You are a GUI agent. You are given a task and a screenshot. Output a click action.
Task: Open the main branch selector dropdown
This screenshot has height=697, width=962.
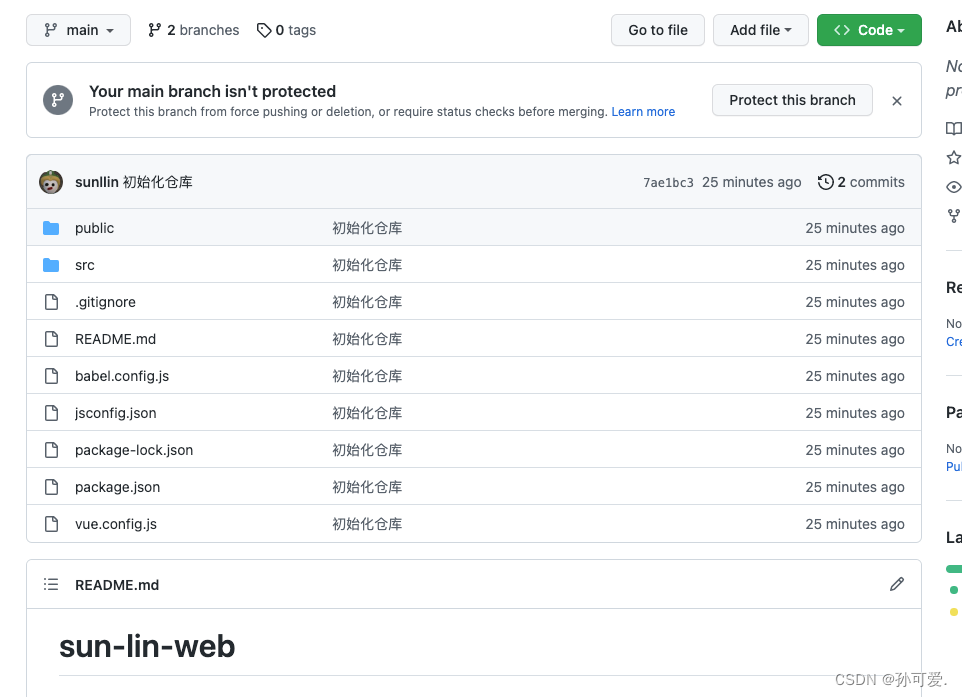pos(78,30)
